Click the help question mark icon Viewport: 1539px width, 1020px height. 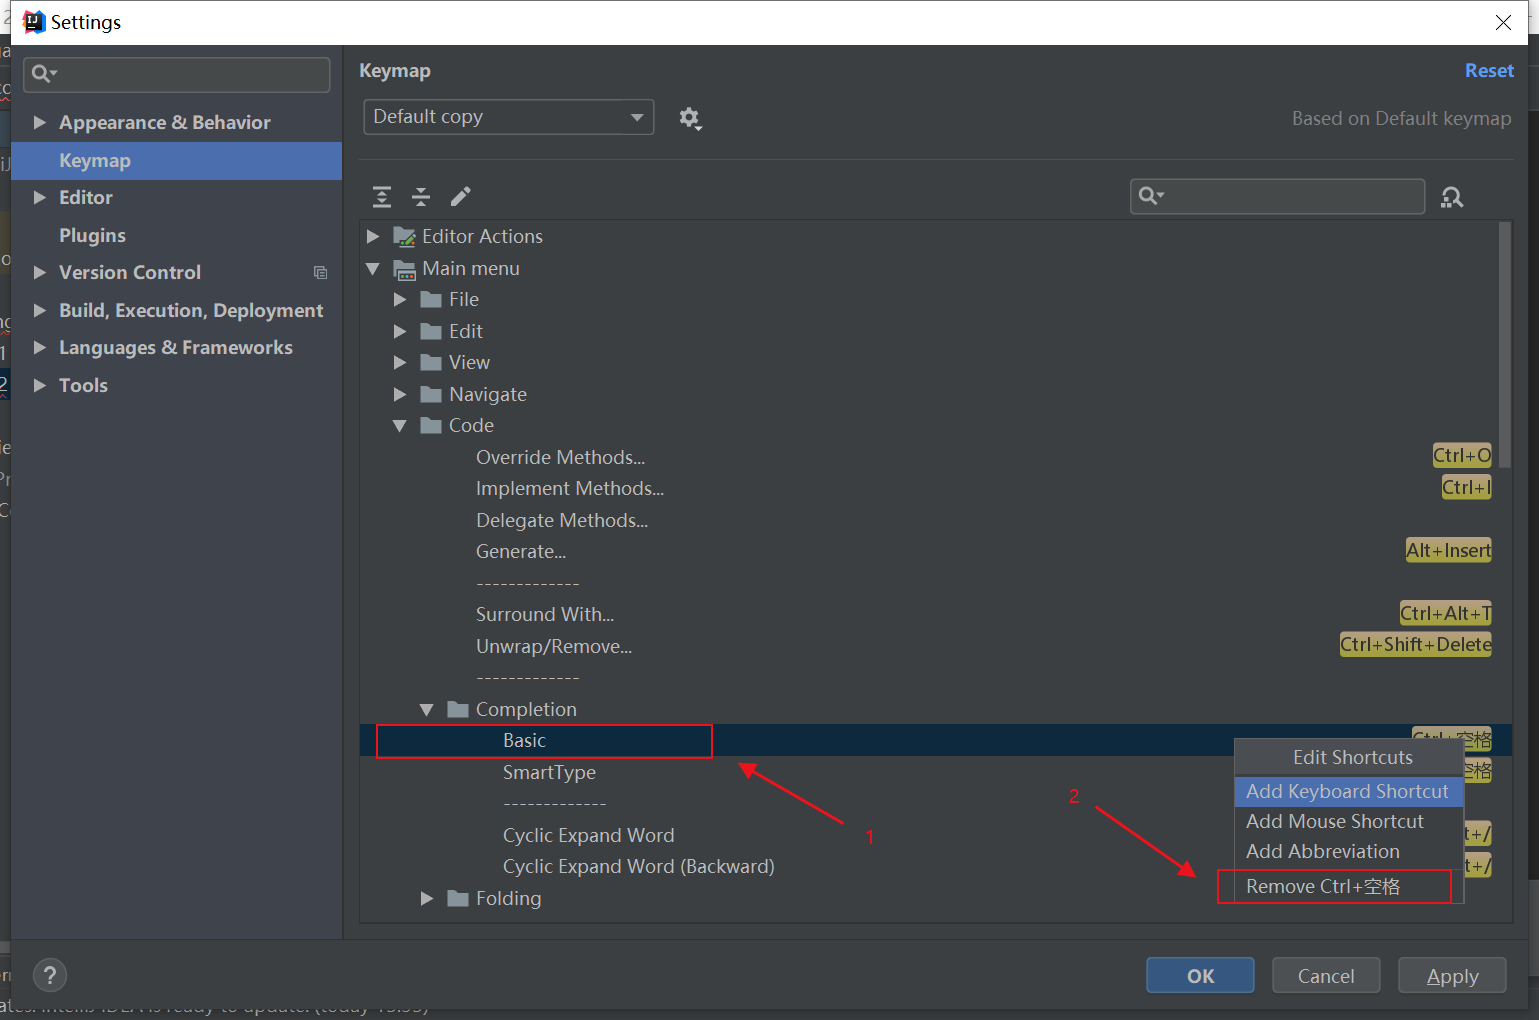point(50,975)
